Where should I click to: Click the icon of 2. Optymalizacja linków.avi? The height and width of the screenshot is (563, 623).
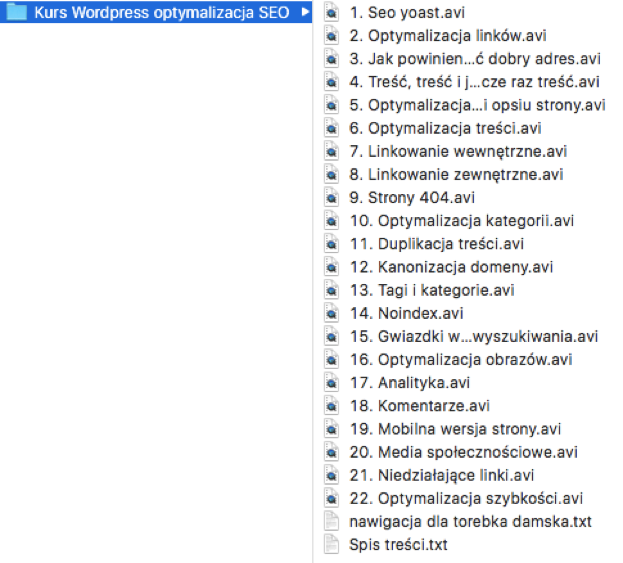[x=331, y=36]
